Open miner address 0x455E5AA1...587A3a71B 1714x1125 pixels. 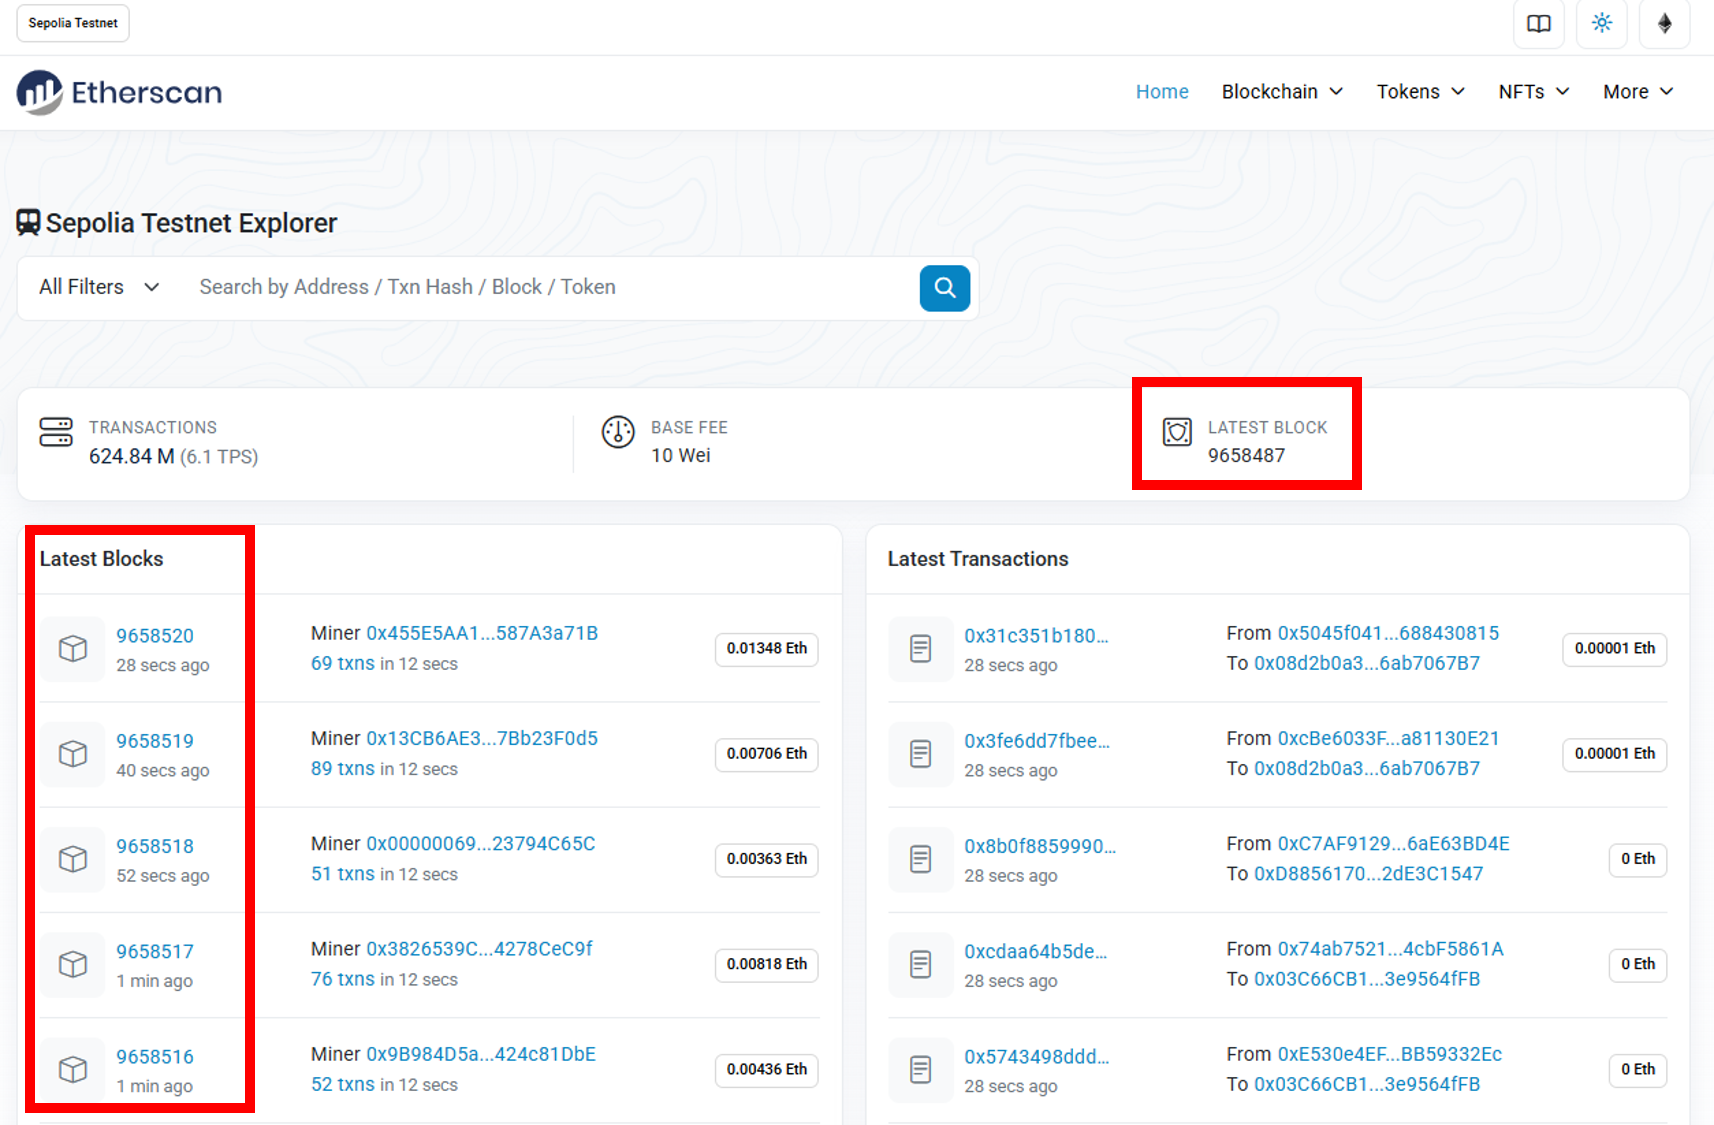482,633
